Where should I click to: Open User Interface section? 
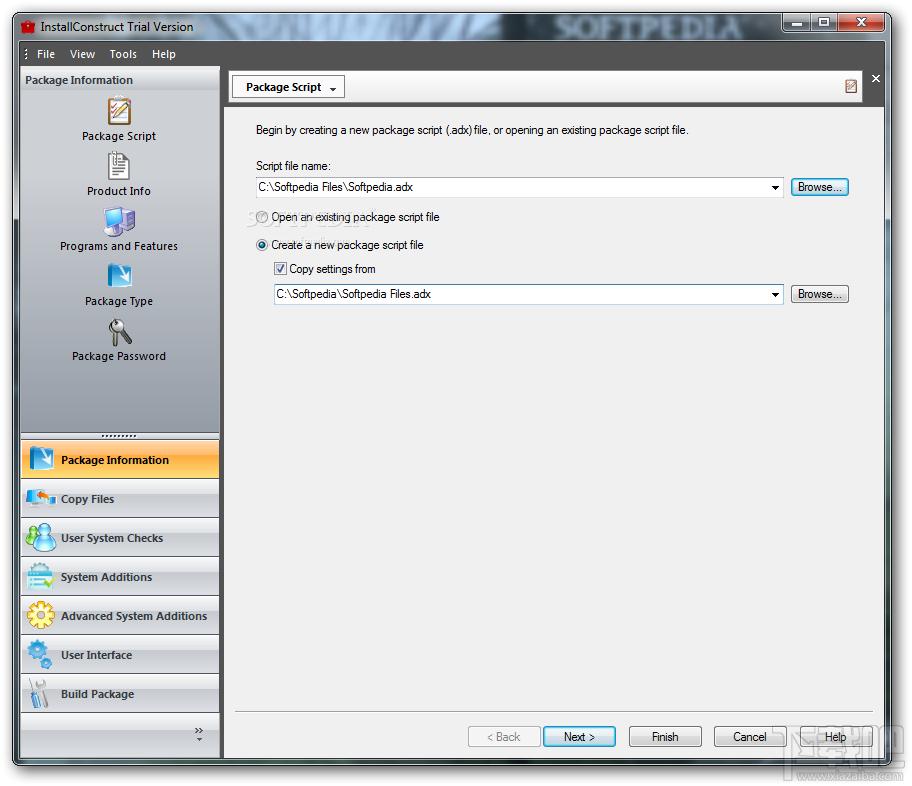(x=120, y=655)
